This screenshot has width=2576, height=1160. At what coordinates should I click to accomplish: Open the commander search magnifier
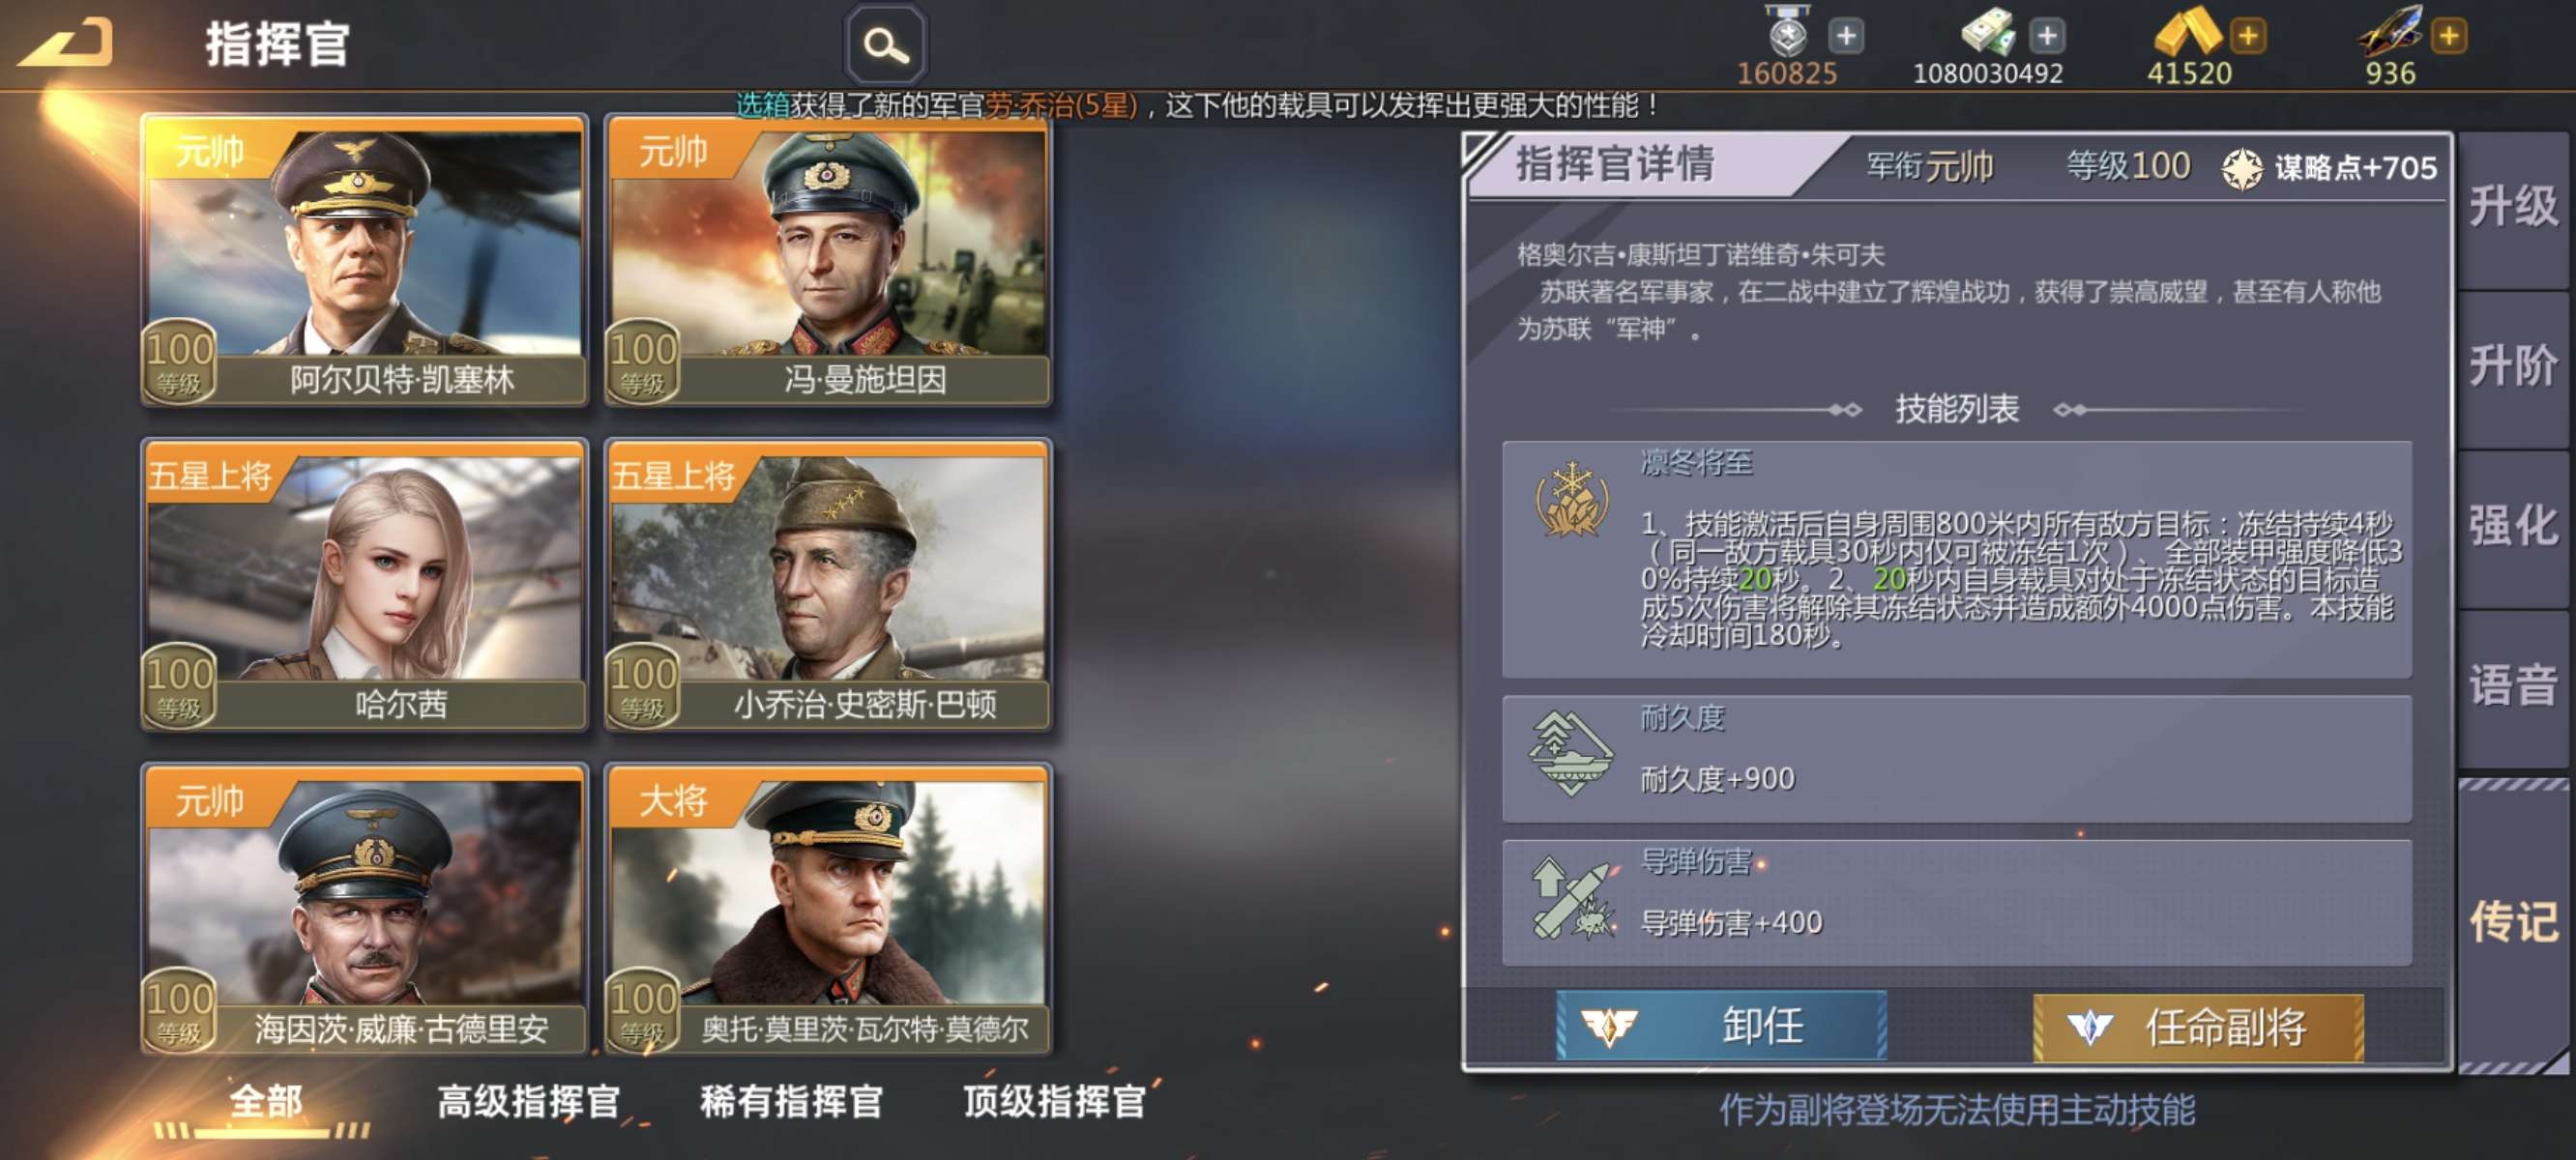click(886, 46)
